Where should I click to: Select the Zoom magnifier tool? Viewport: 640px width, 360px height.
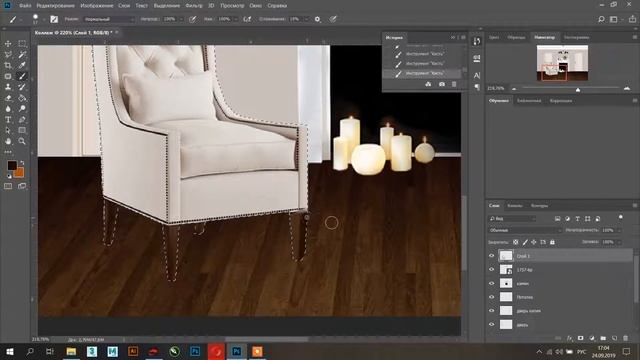coord(22,141)
